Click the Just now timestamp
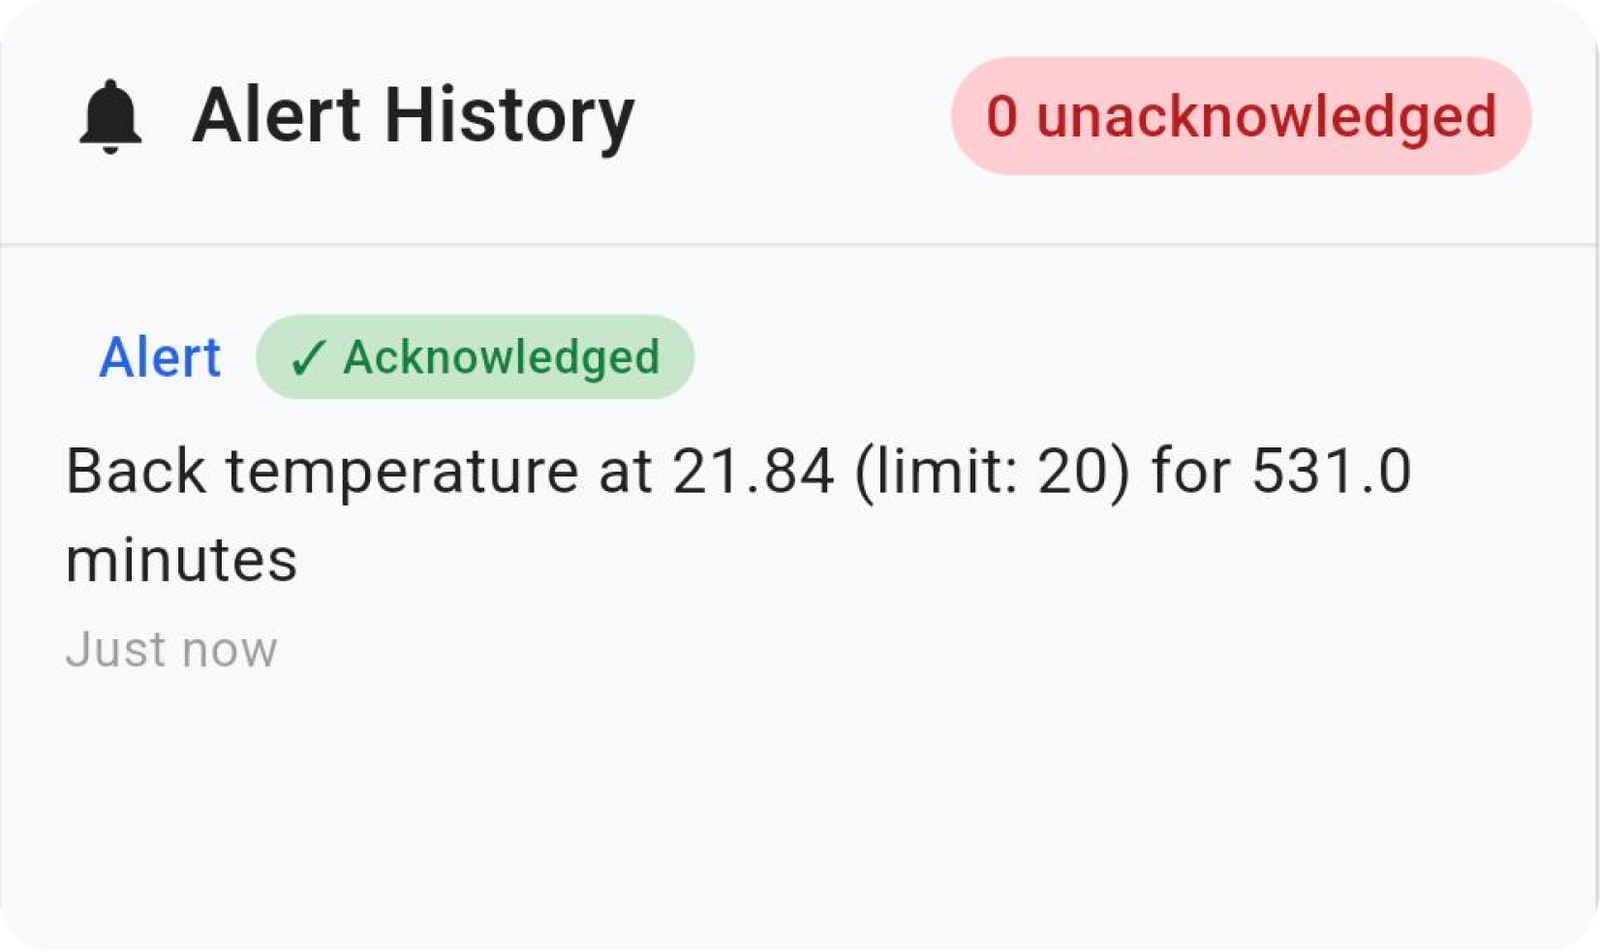 click(171, 649)
